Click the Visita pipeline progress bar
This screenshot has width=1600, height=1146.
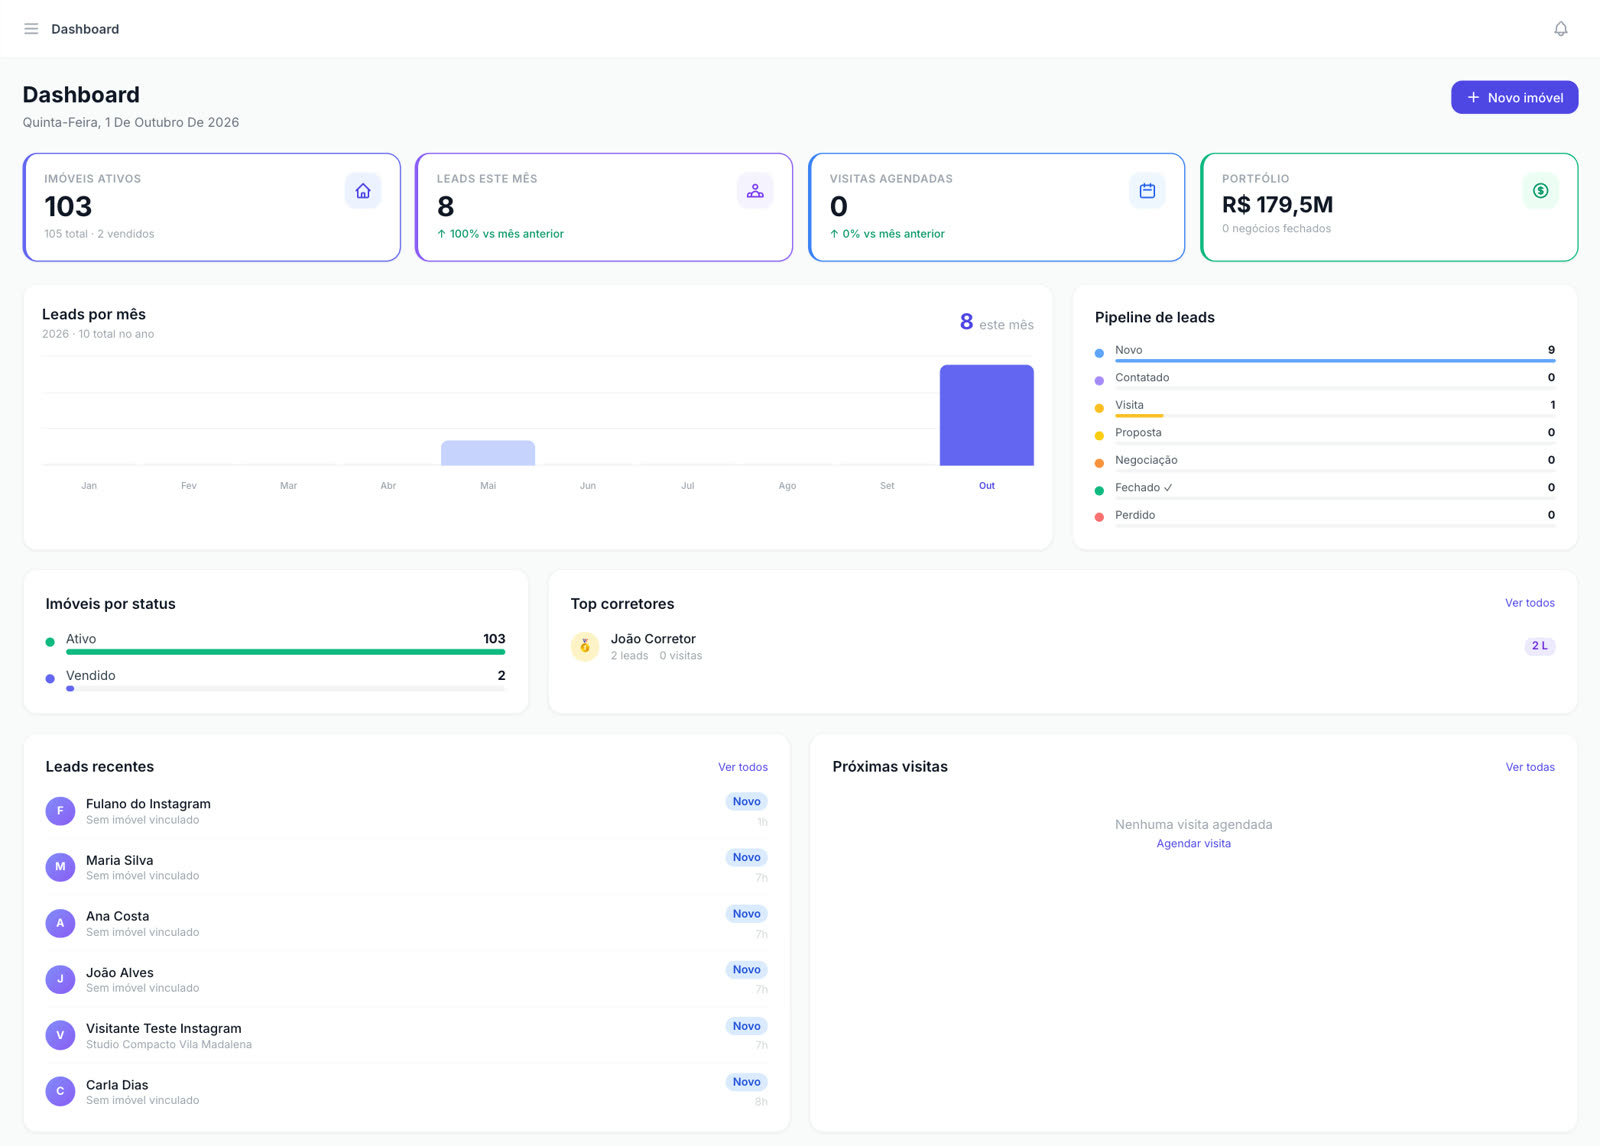1335,415
